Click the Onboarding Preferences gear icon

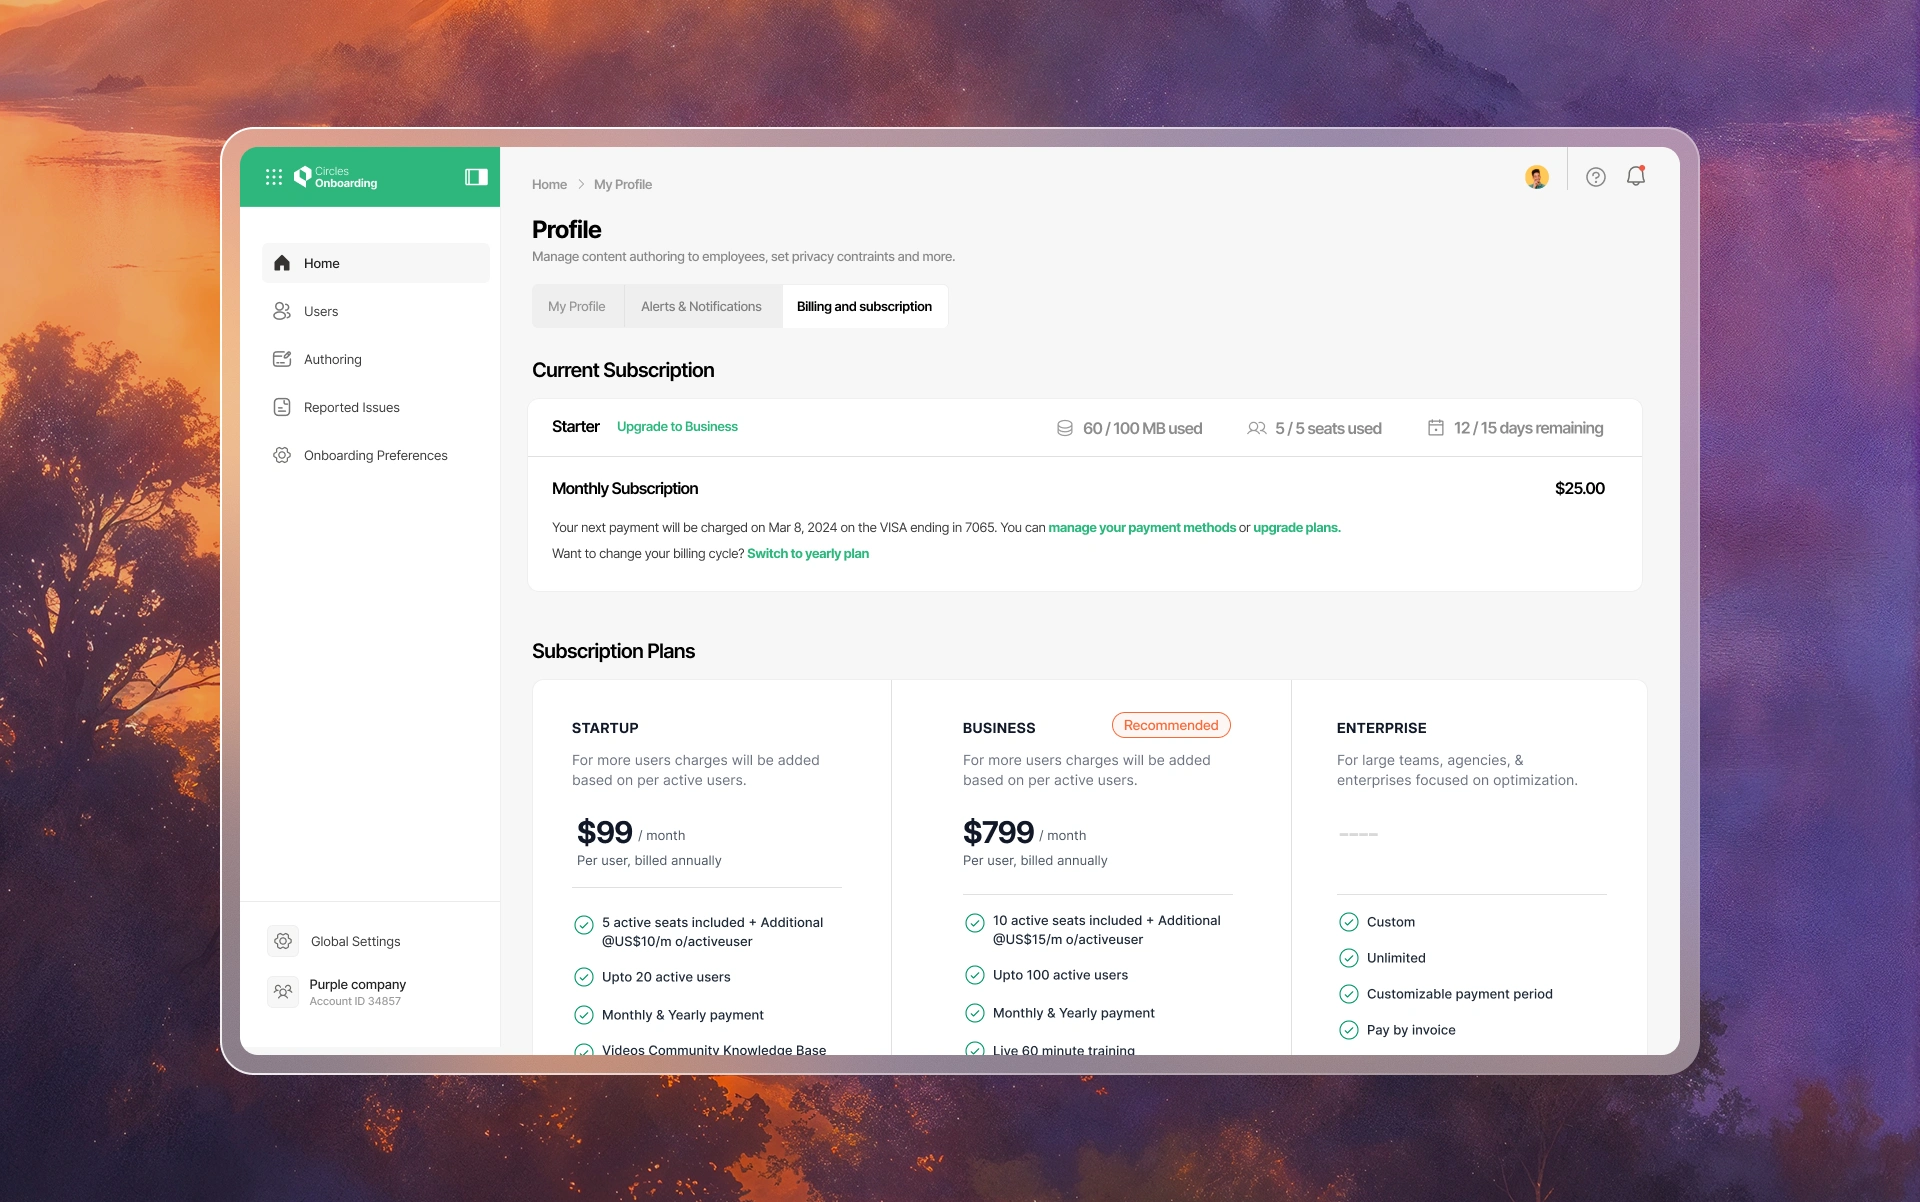pyautogui.click(x=282, y=455)
